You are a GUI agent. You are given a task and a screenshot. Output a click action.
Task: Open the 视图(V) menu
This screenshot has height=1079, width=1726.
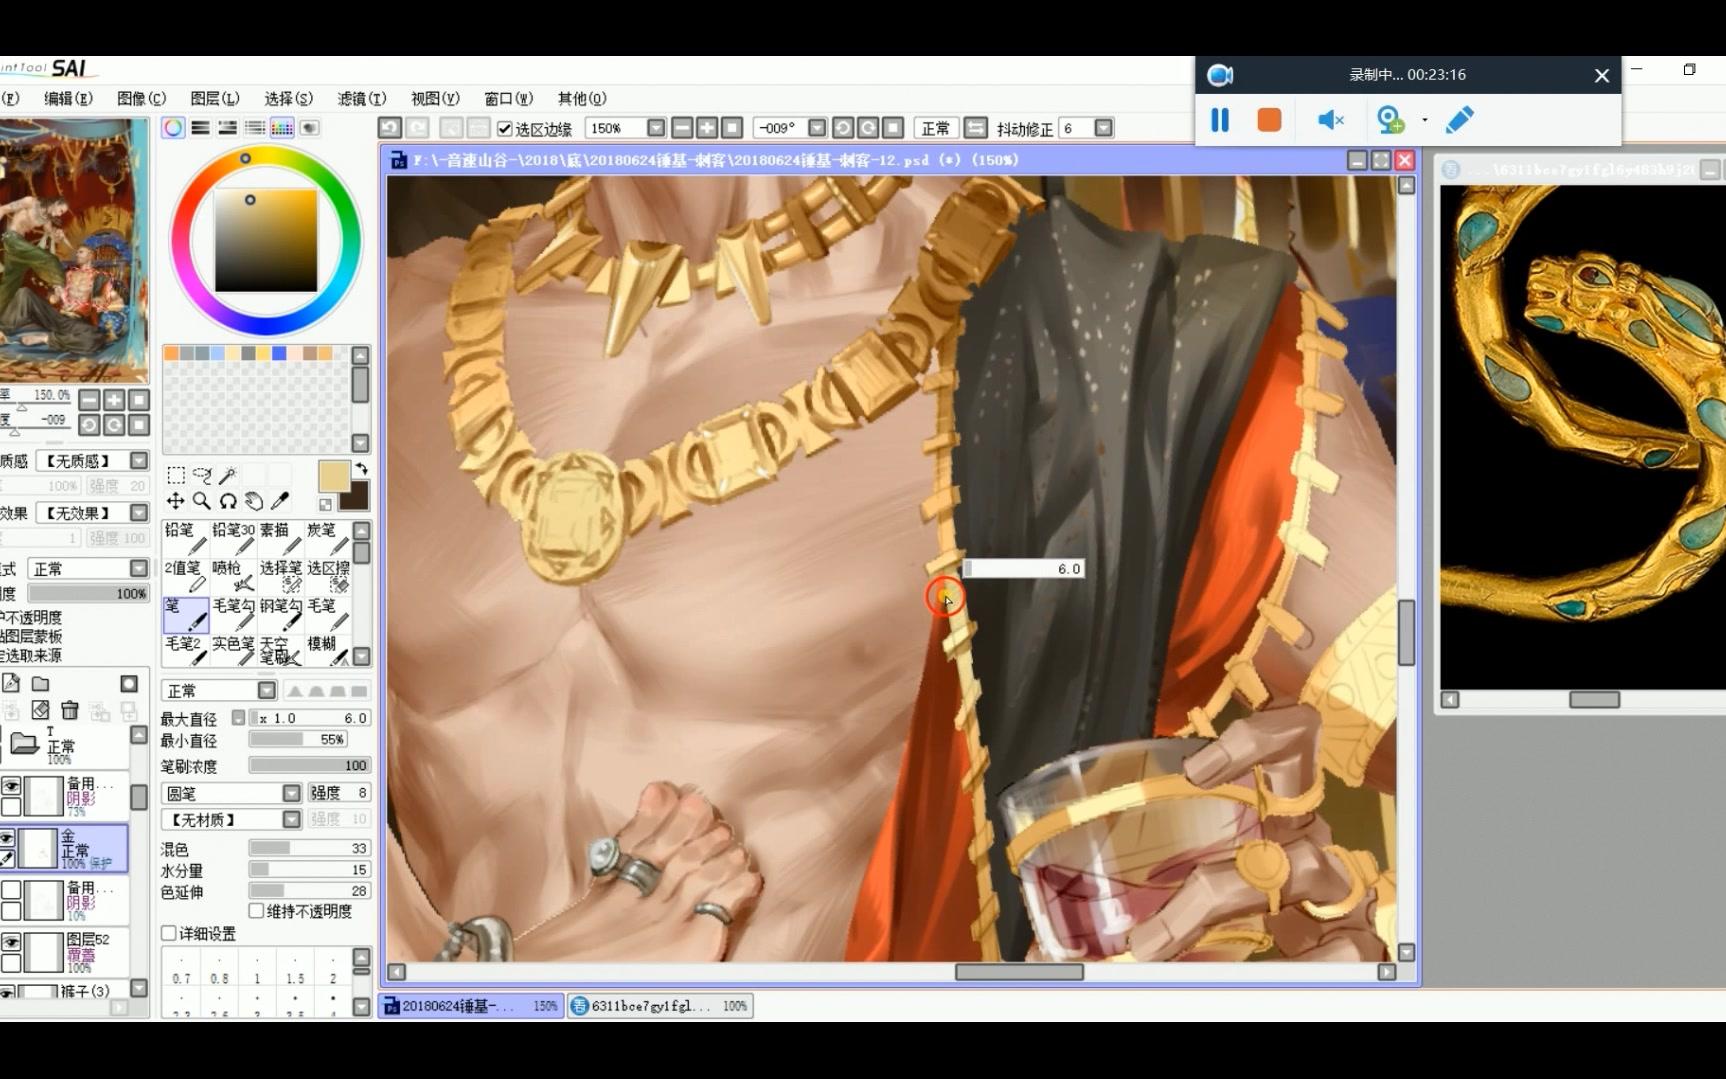pyautogui.click(x=435, y=98)
